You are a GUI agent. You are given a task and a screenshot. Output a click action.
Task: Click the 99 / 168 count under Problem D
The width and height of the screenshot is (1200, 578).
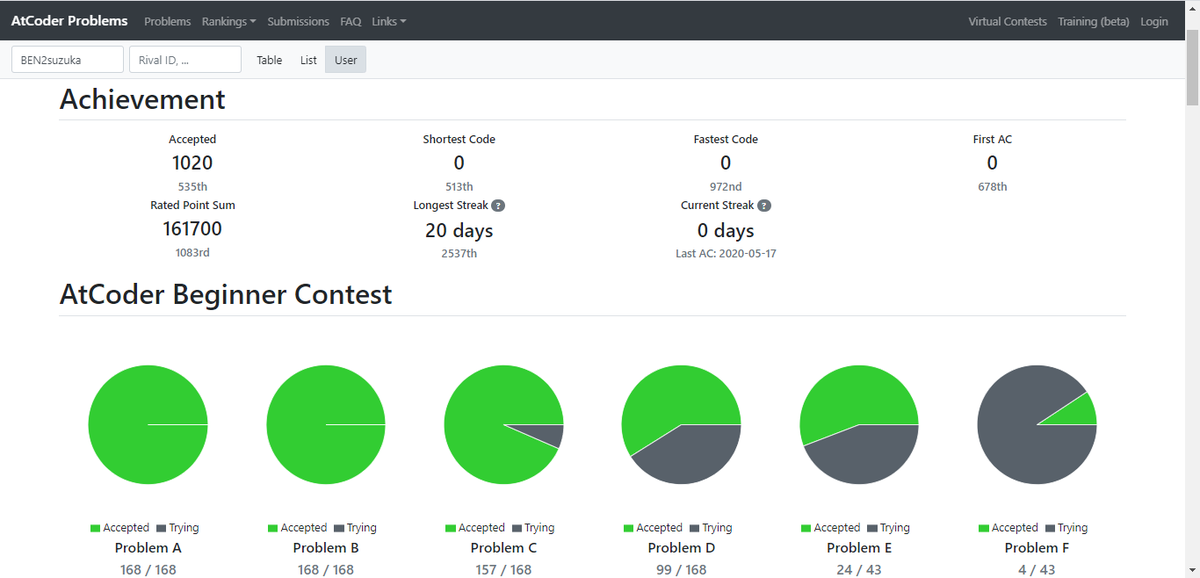click(681, 570)
